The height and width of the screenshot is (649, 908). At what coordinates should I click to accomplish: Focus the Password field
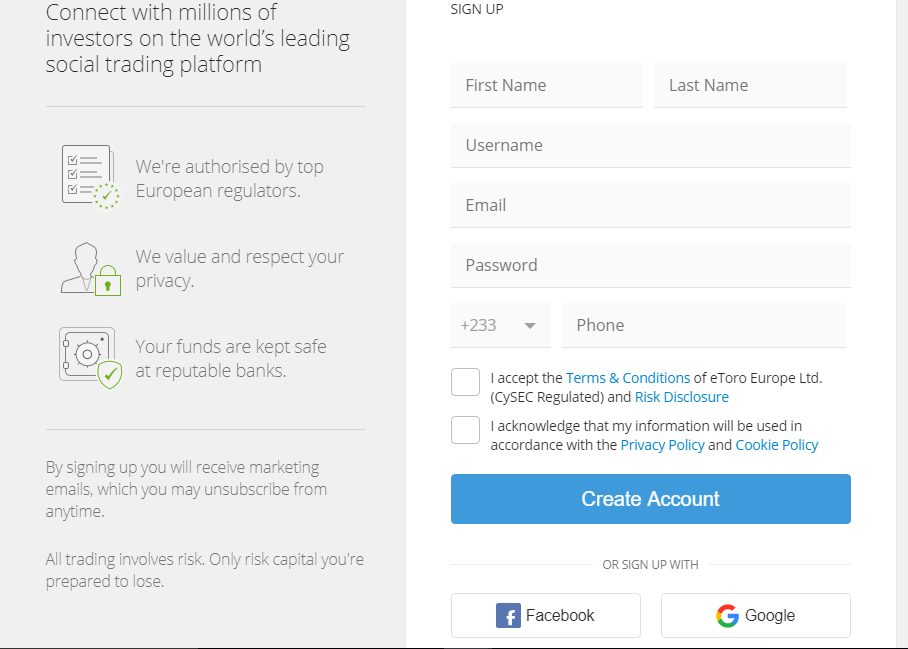point(650,266)
